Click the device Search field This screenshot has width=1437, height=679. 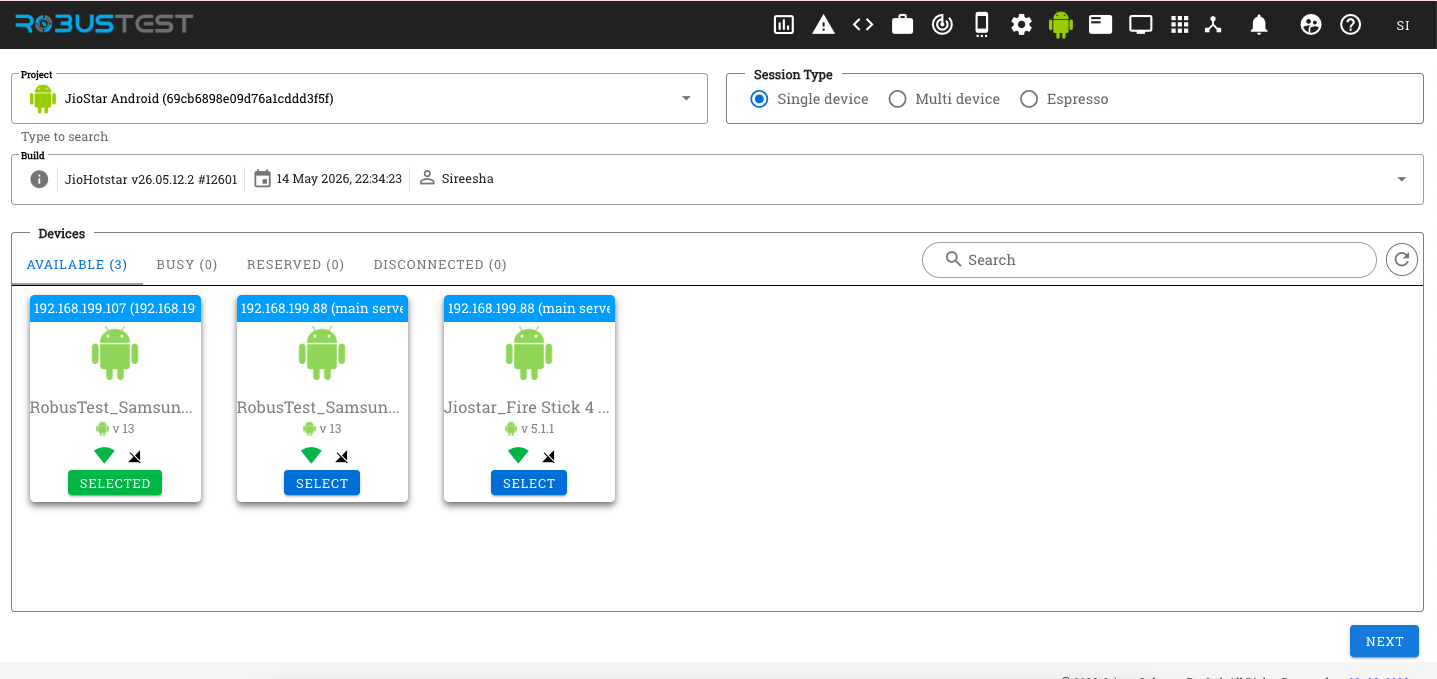click(x=1149, y=260)
